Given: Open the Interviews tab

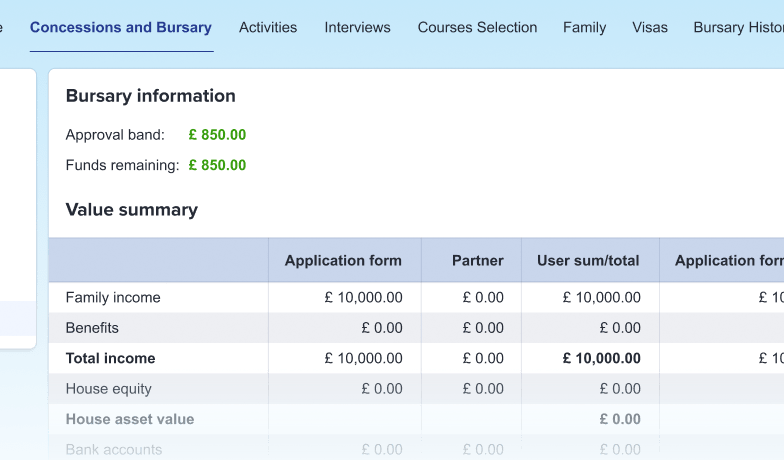Looking at the screenshot, I should [x=358, y=28].
